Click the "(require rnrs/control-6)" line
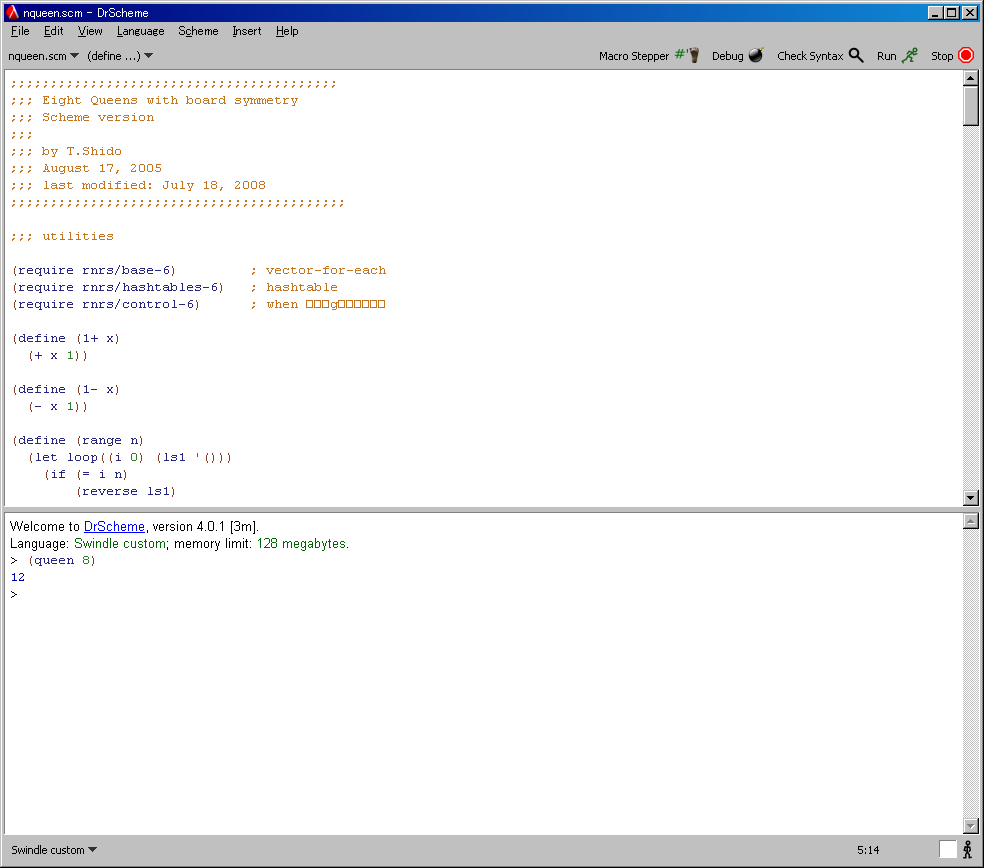The image size is (984, 868). [x=106, y=304]
